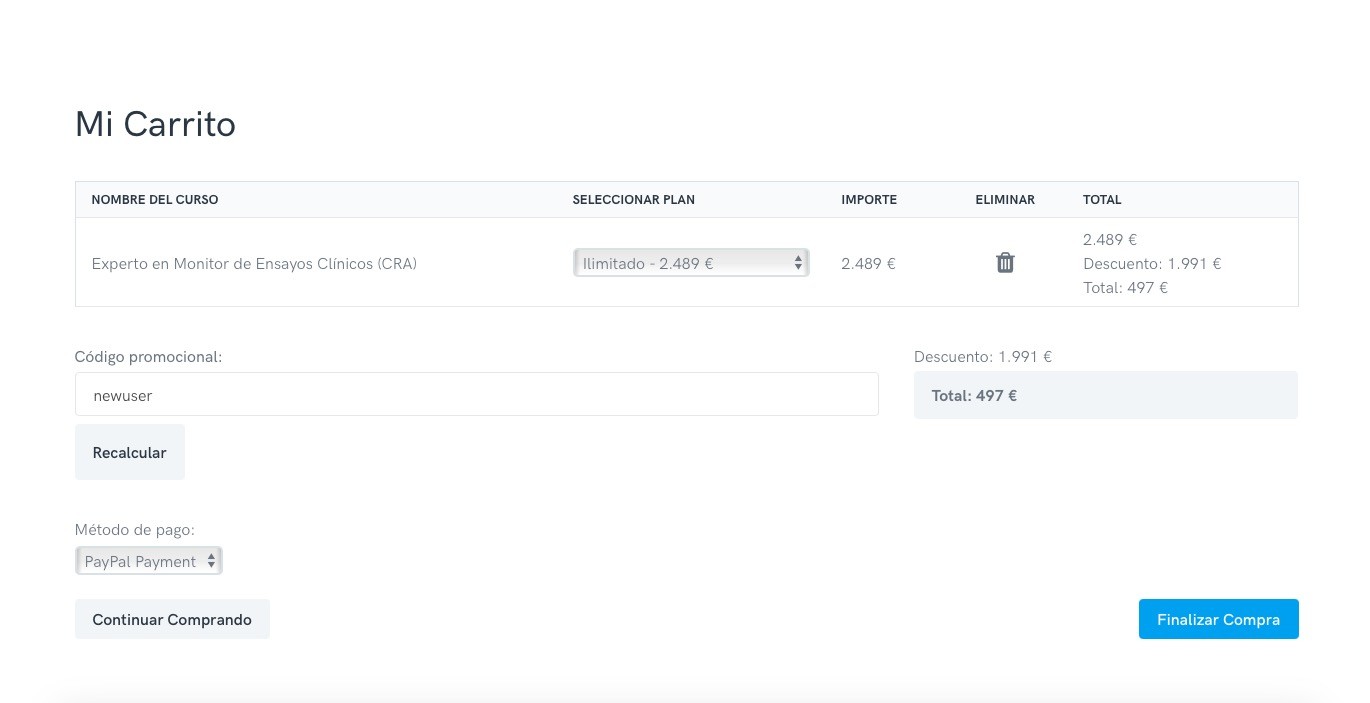Click 'Descuento: 1.991 €' above the summary box

[983, 356]
